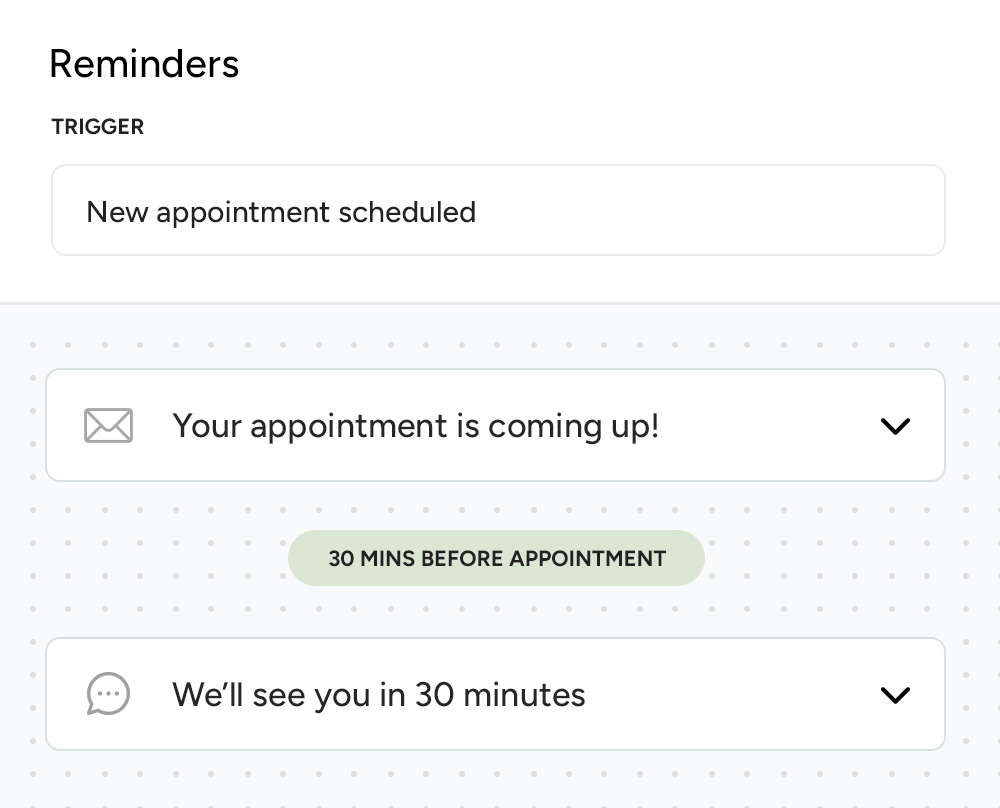The width and height of the screenshot is (1000, 808).
Task: Click the divider line below the trigger section
Action: point(500,302)
